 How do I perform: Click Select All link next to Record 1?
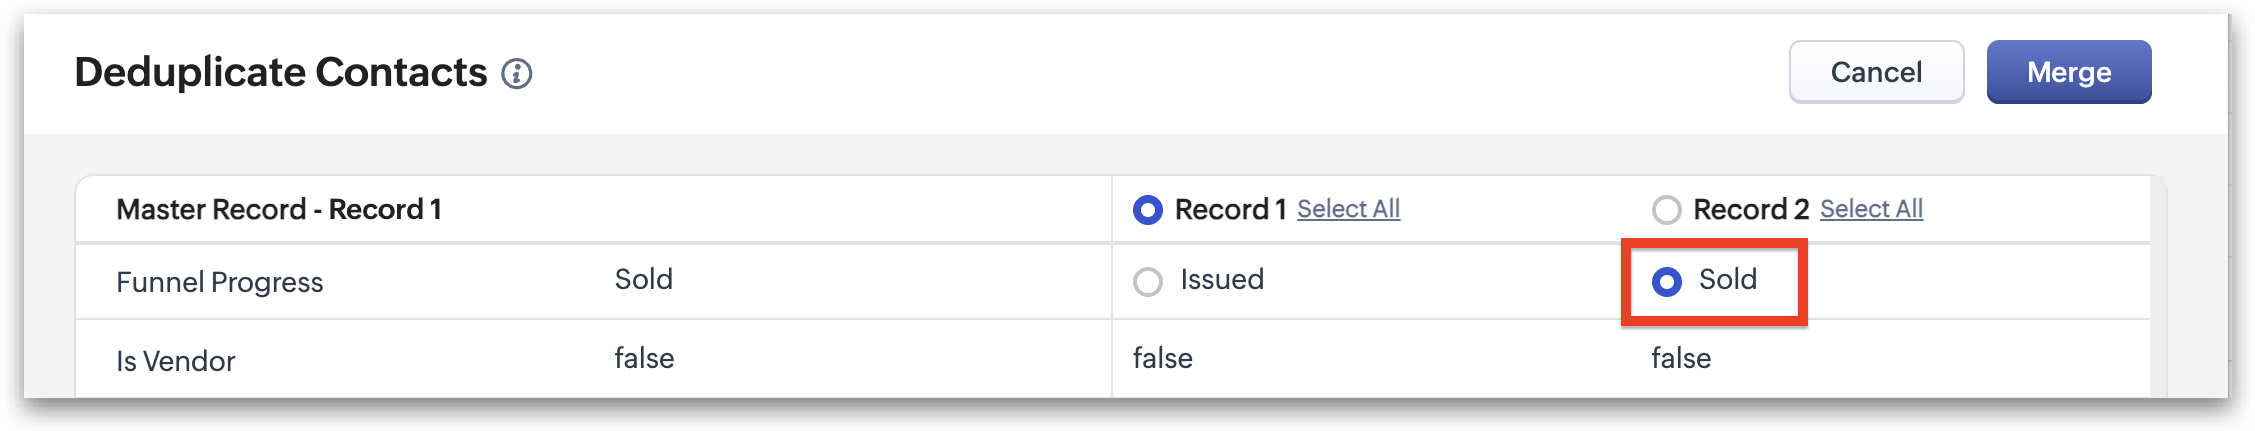pyautogui.click(x=1348, y=209)
